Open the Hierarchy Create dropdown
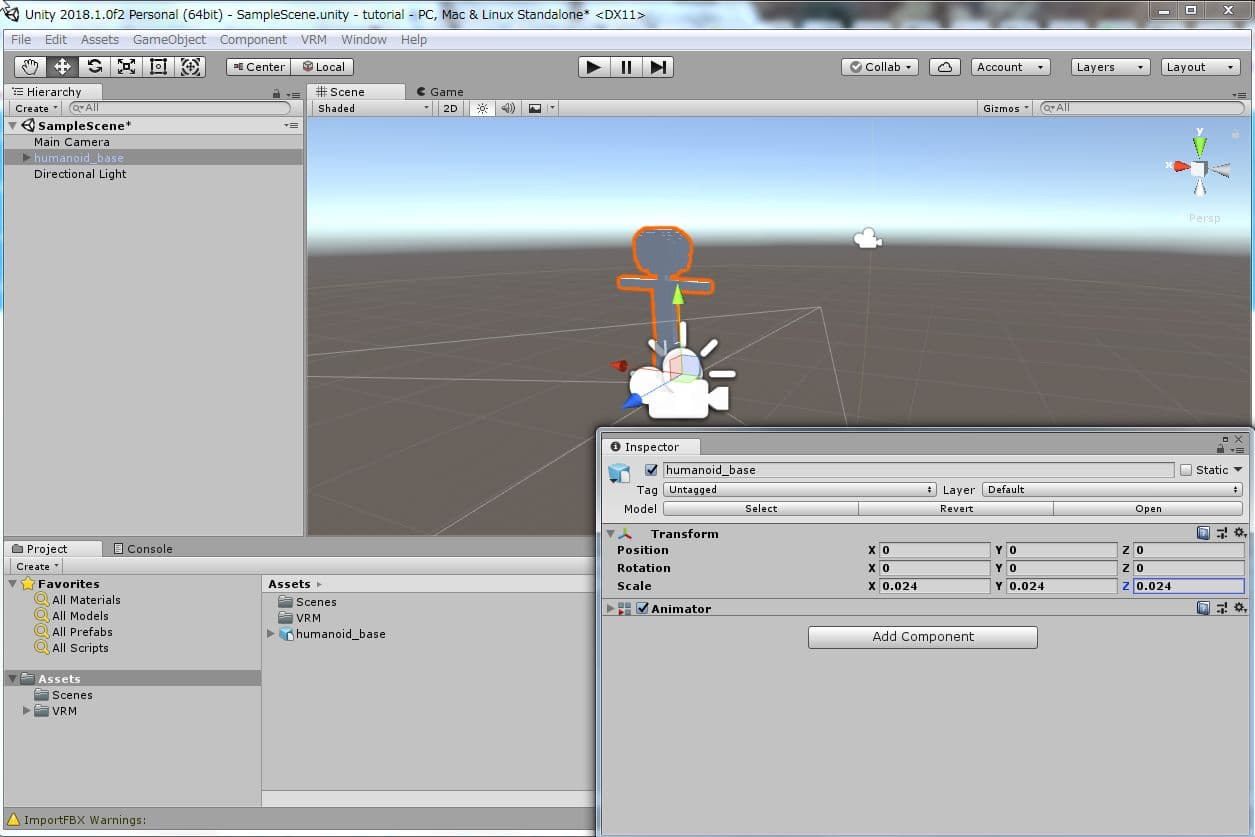Image resolution: width=1255 pixels, height=837 pixels. [36, 108]
